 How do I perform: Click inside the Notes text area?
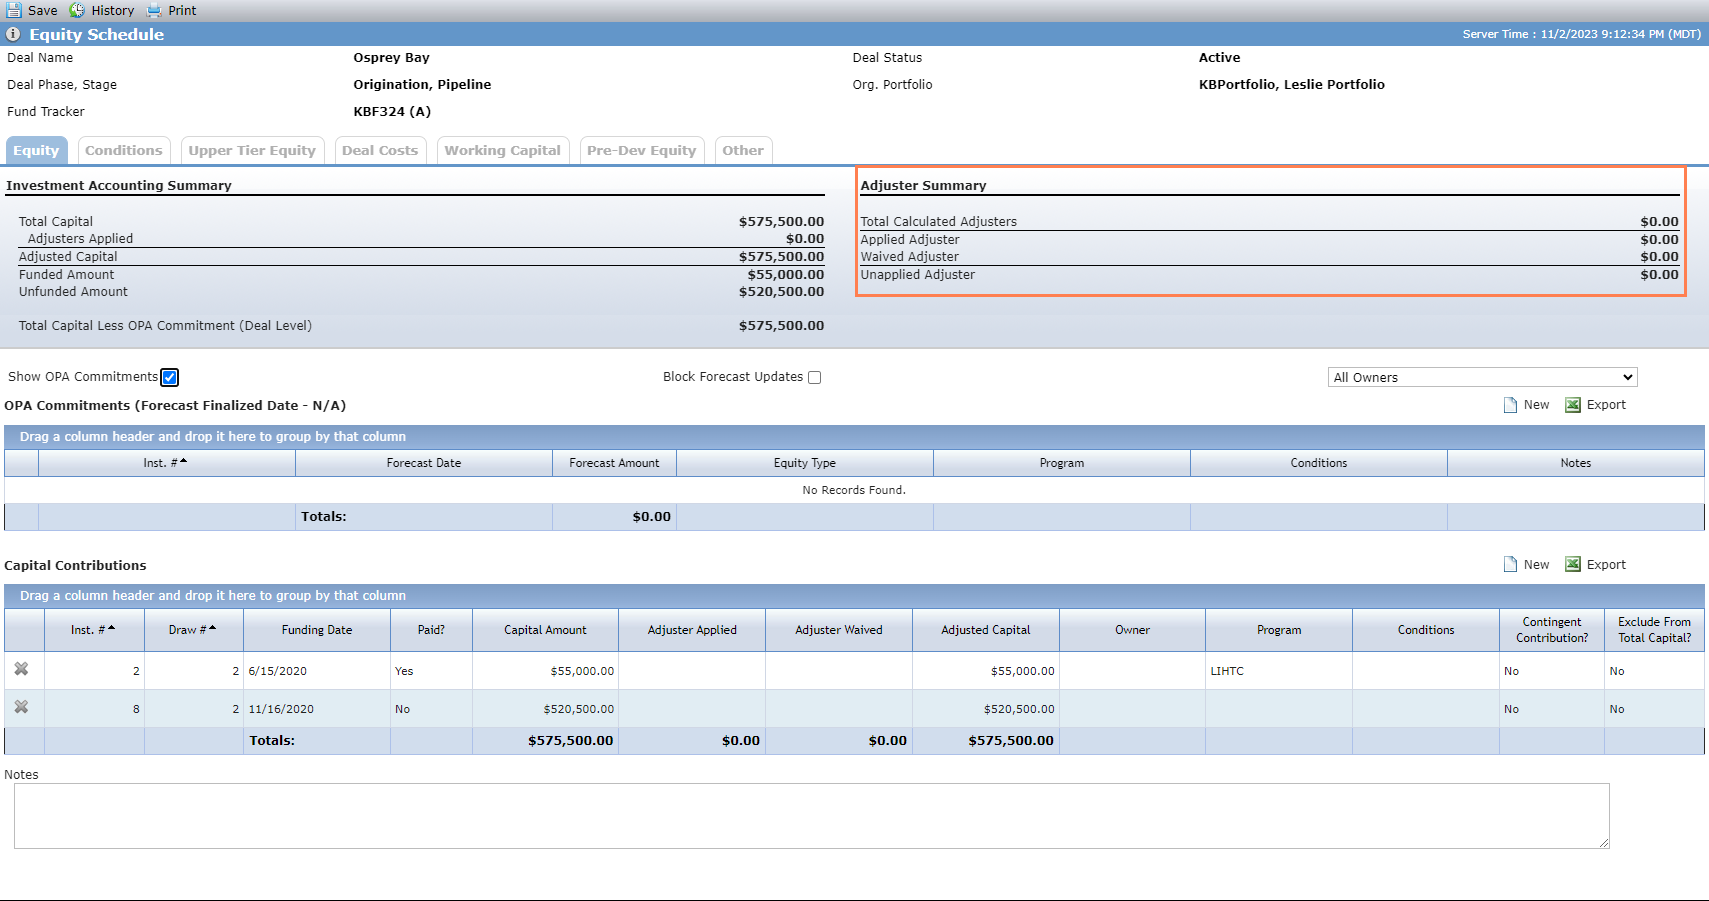(x=812, y=816)
